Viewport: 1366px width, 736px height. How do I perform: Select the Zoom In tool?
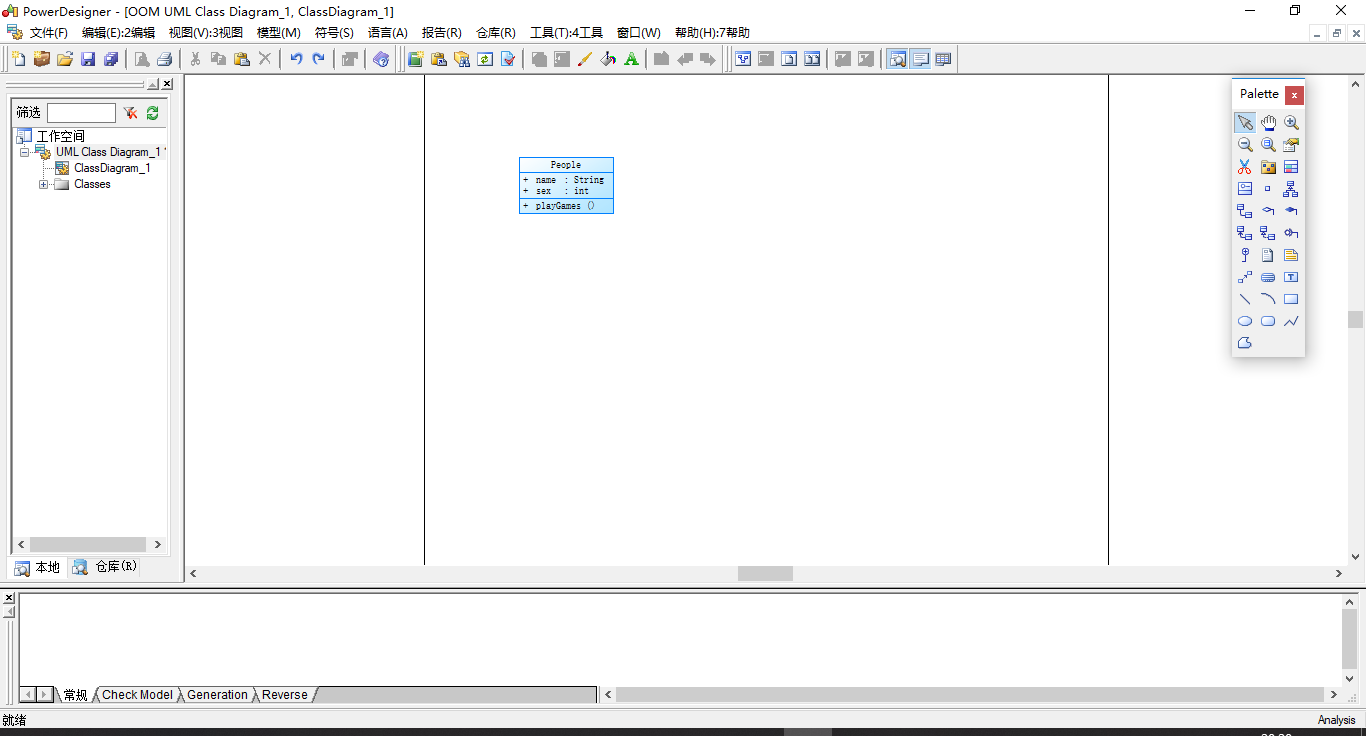(x=1291, y=122)
